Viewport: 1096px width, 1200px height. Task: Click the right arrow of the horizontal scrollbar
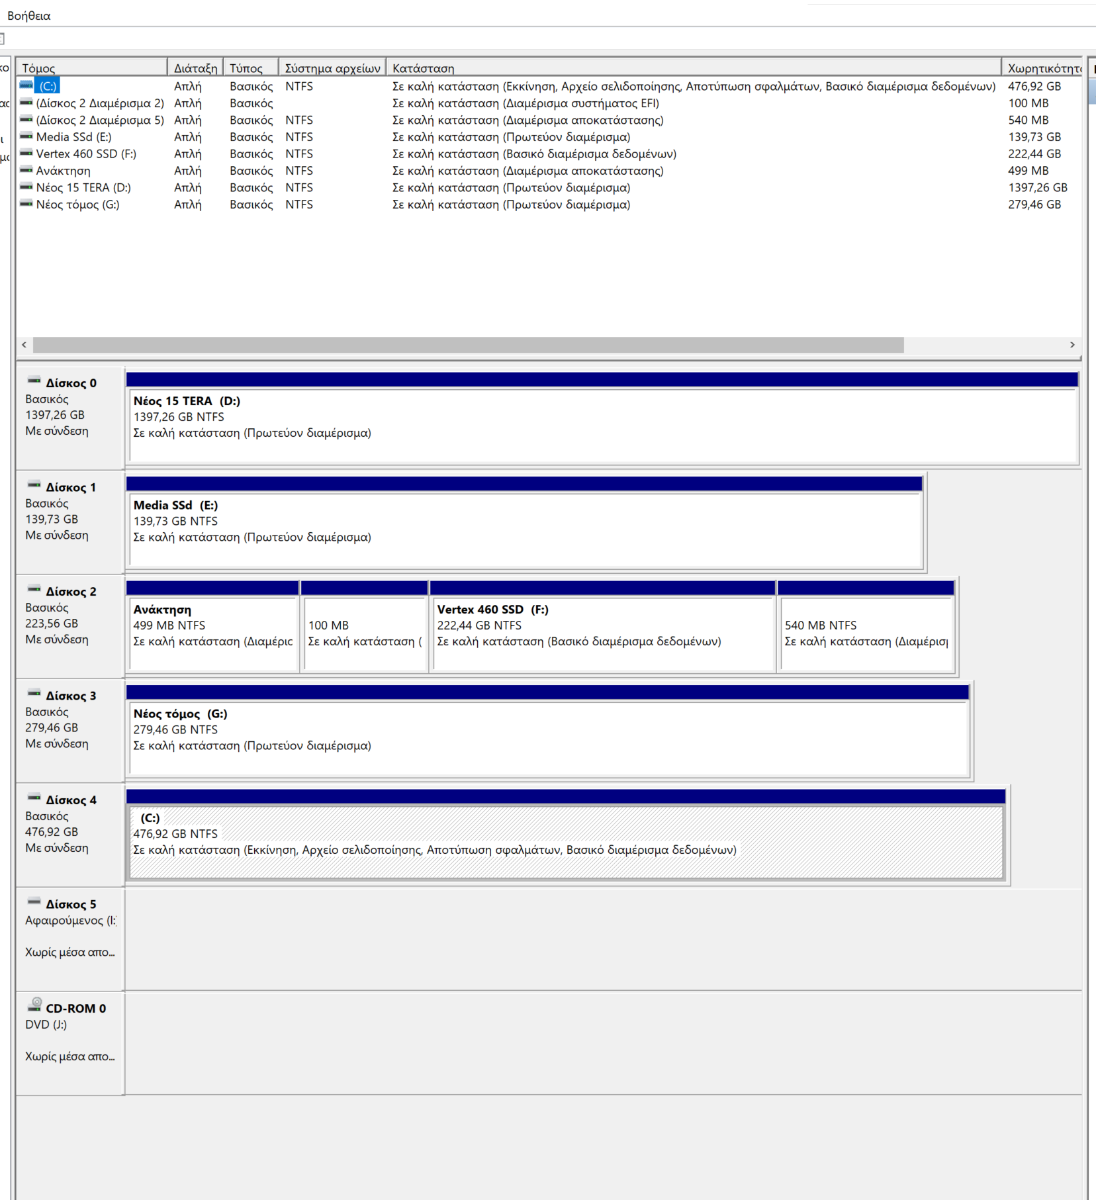(x=1072, y=345)
